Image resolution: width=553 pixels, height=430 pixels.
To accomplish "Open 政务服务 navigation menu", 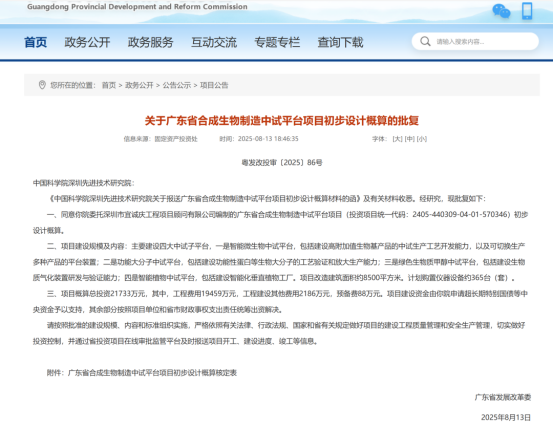I will point(151,42).
